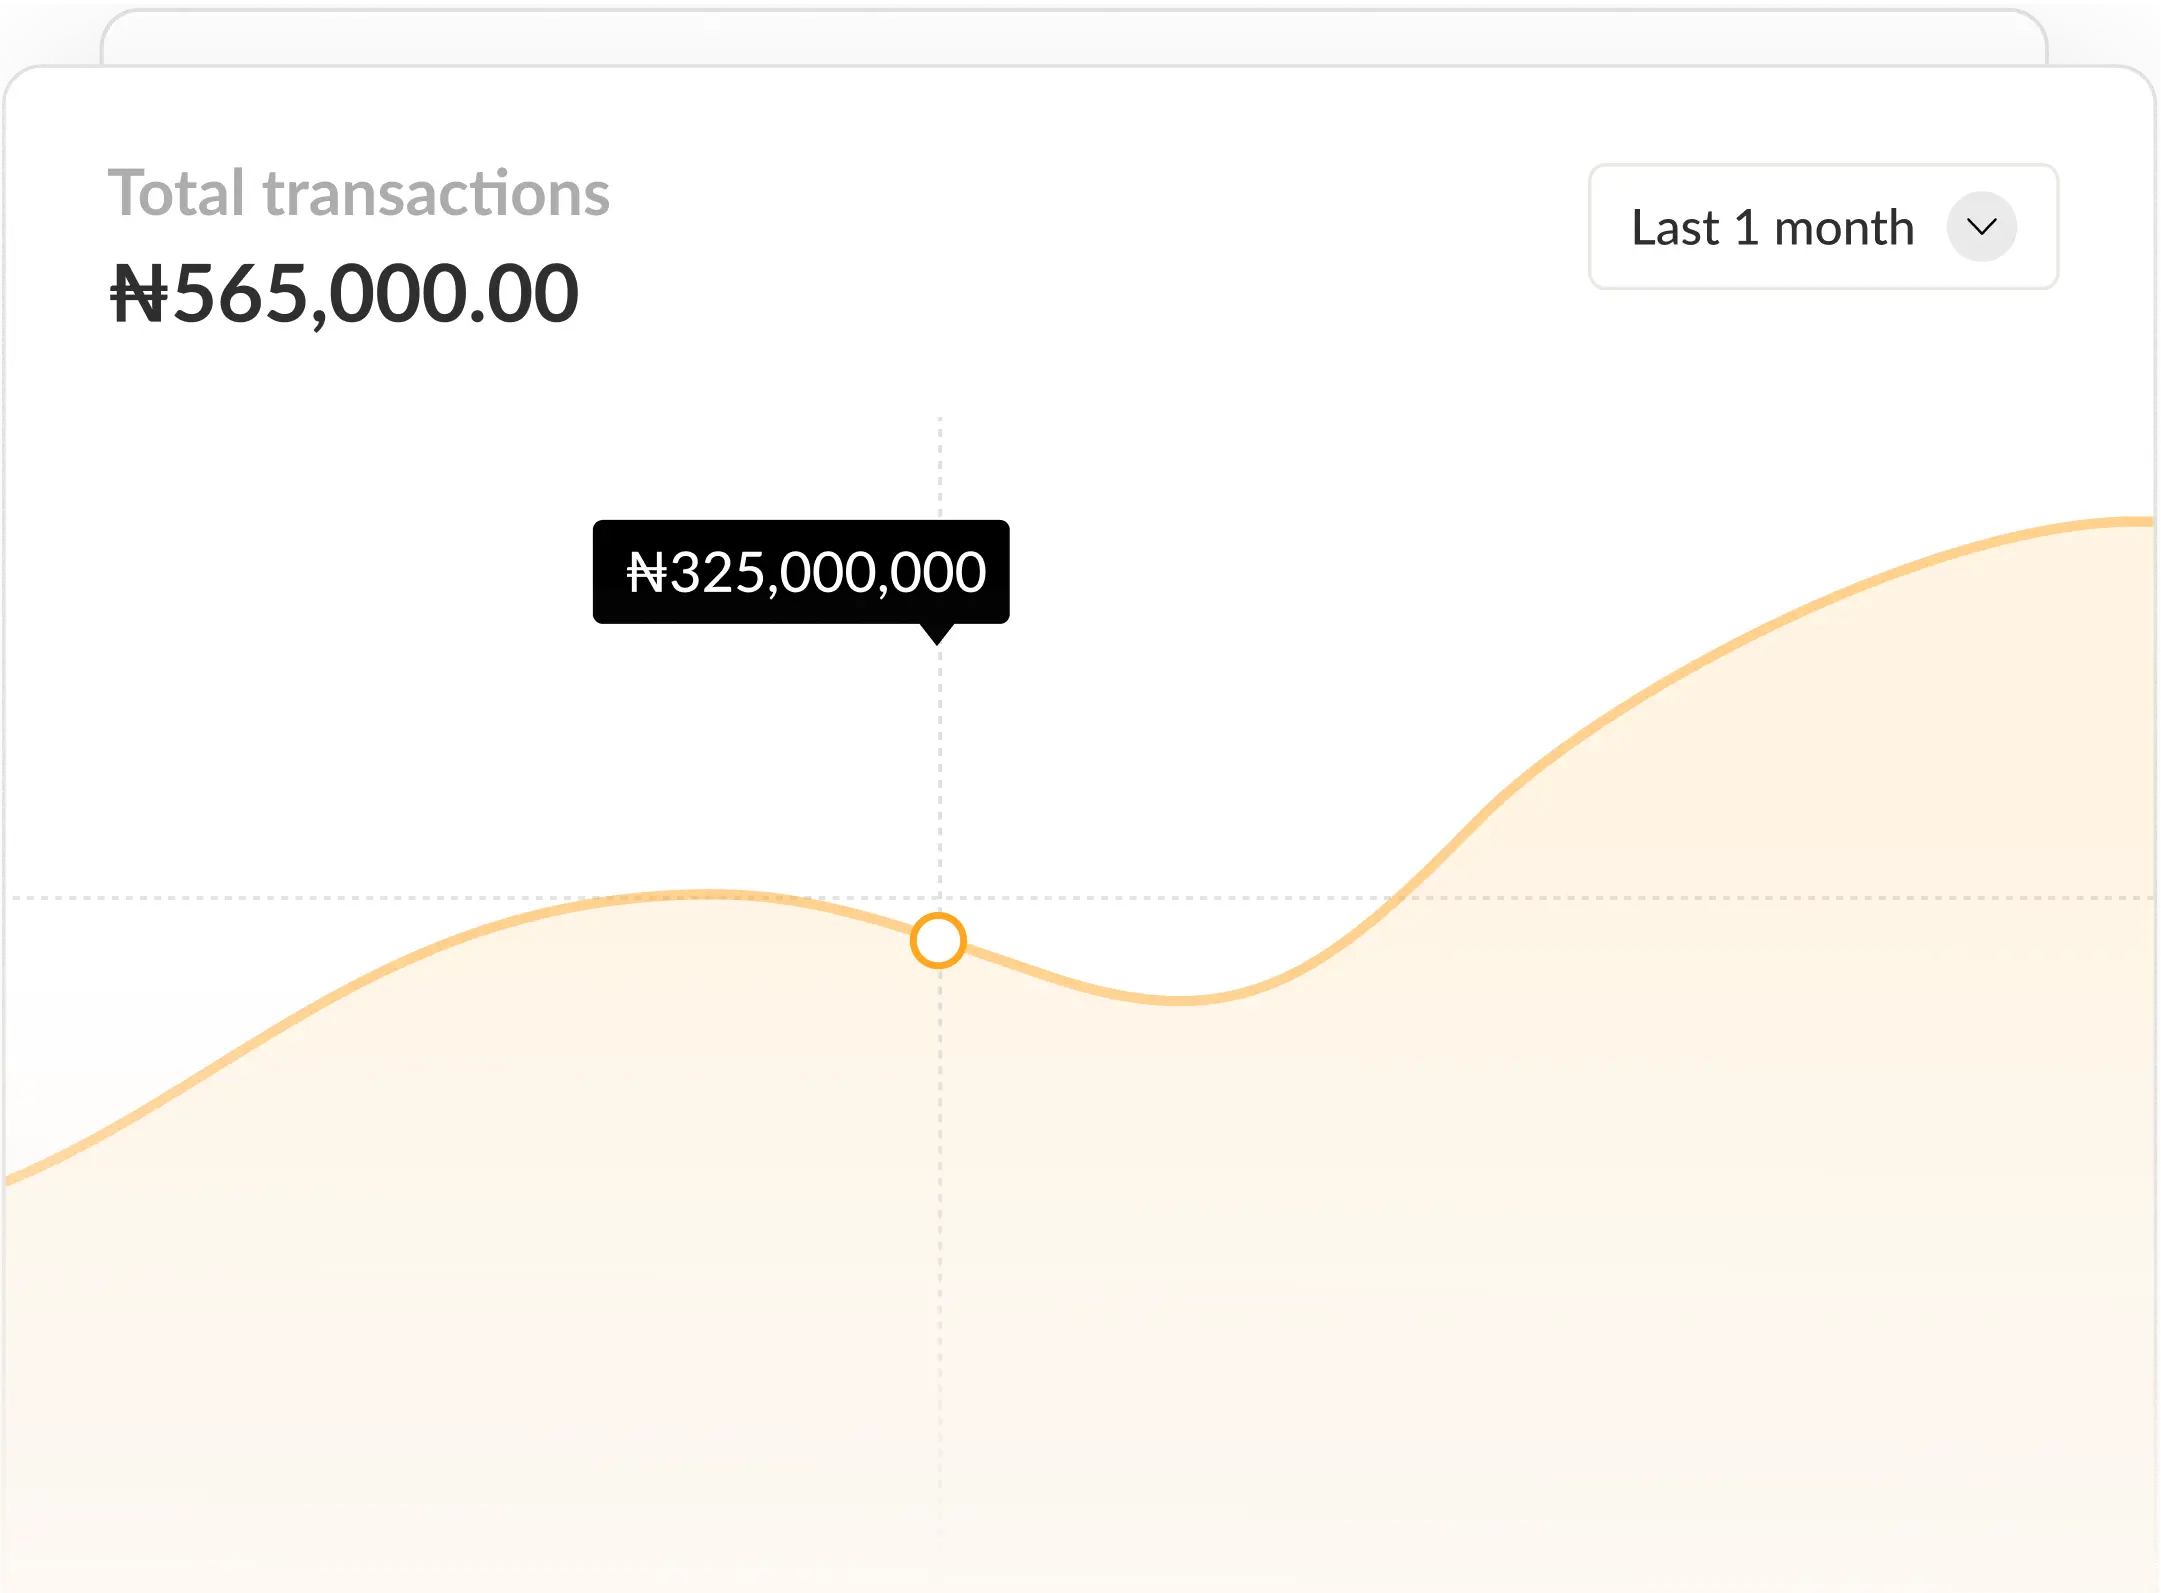This screenshot has height=1593, width=2161.
Task: Click the black ₦325,000,000 tooltip
Action: tap(801, 572)
